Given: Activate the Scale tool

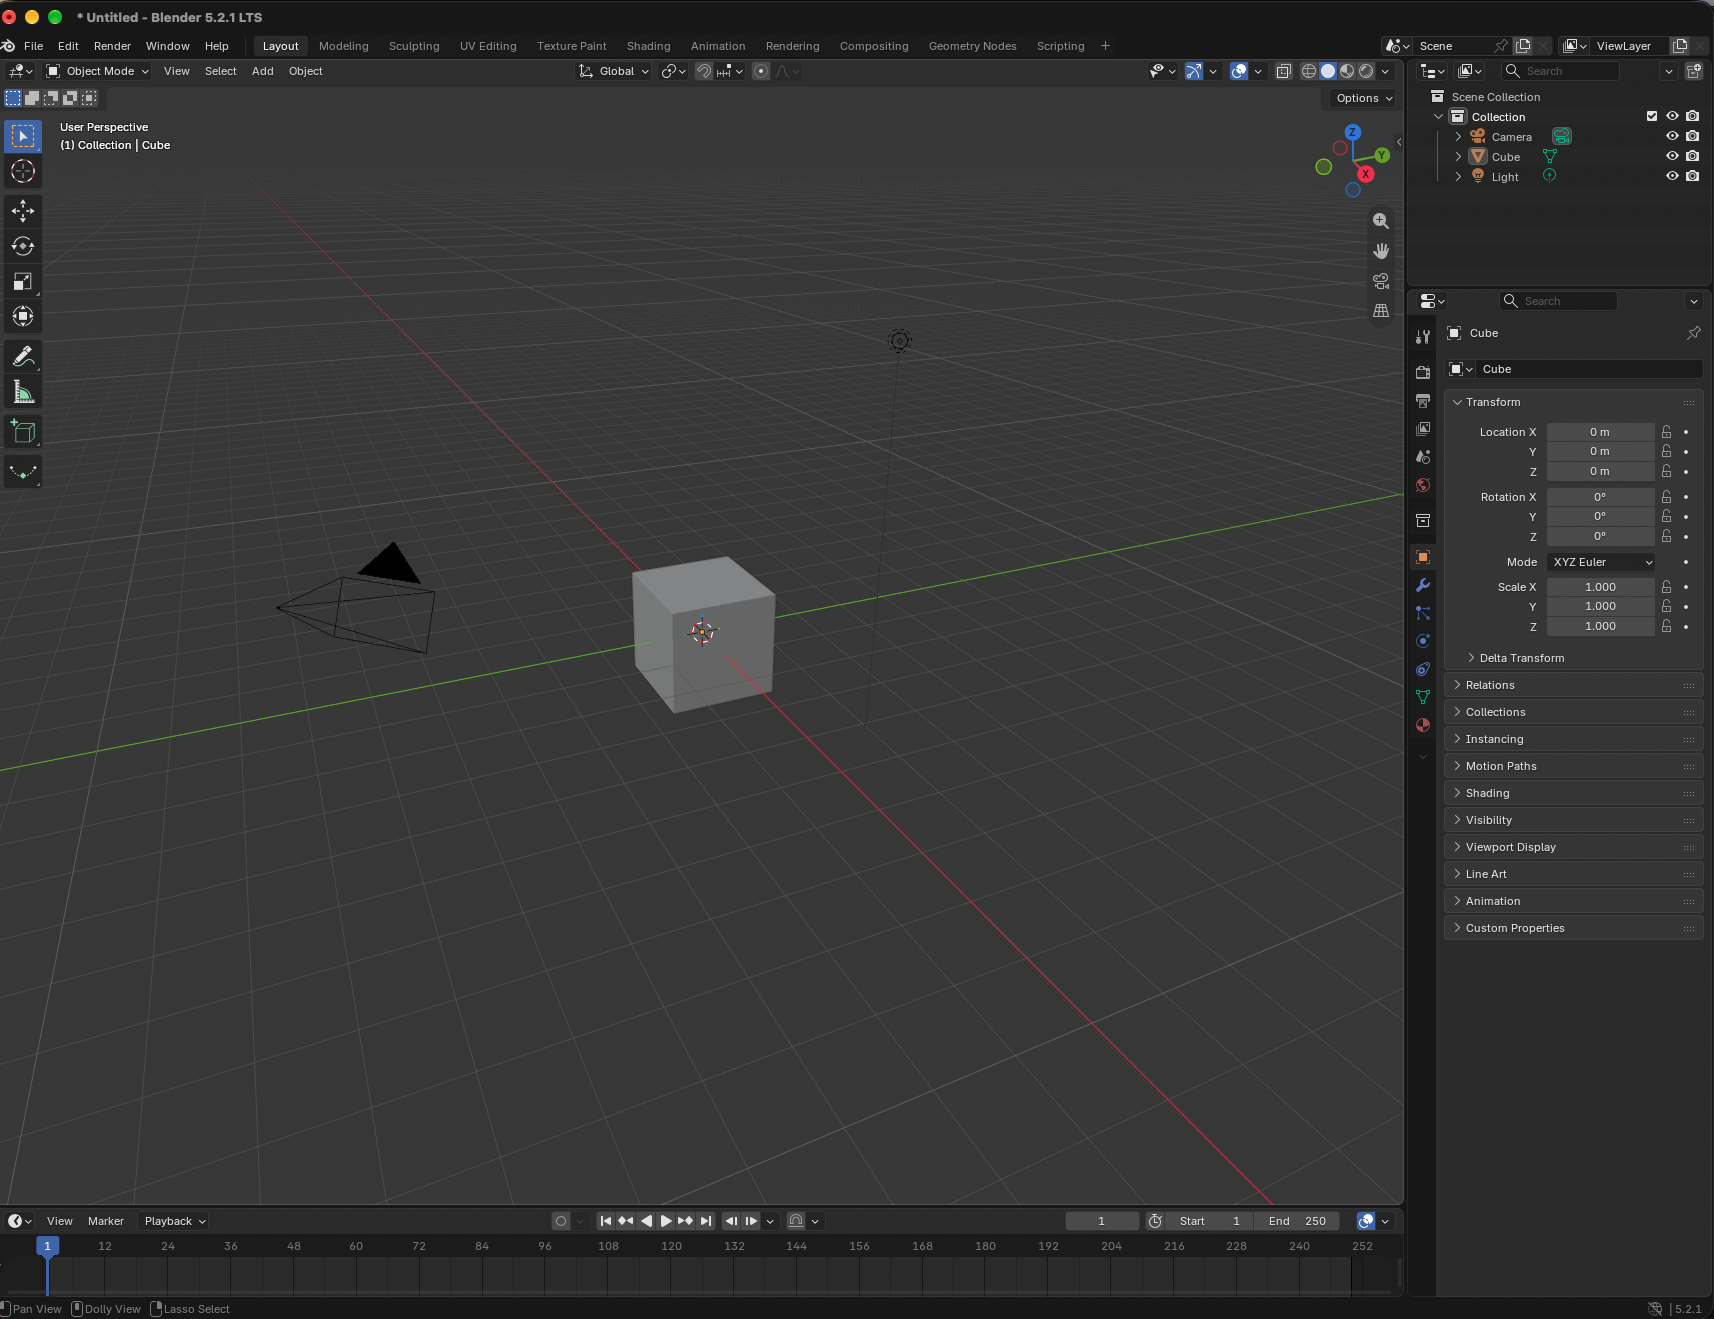Looking at the screenshot, I should (23, 281).
